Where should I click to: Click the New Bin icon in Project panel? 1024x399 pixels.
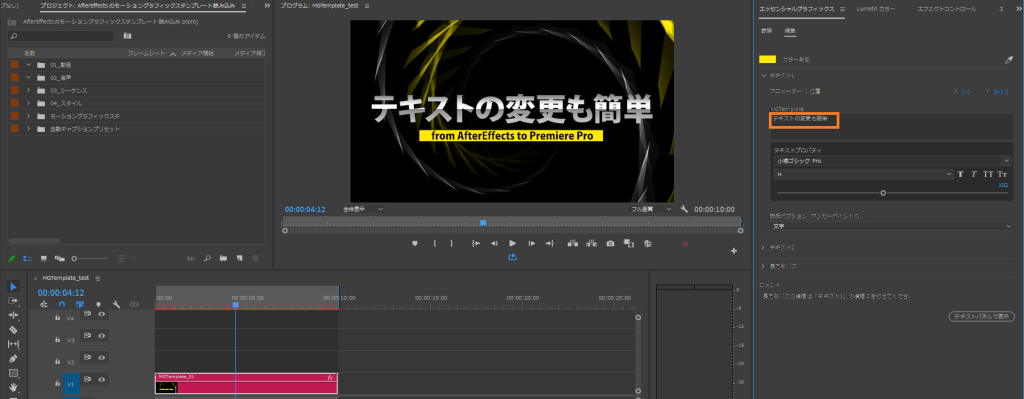pos(223,259)
